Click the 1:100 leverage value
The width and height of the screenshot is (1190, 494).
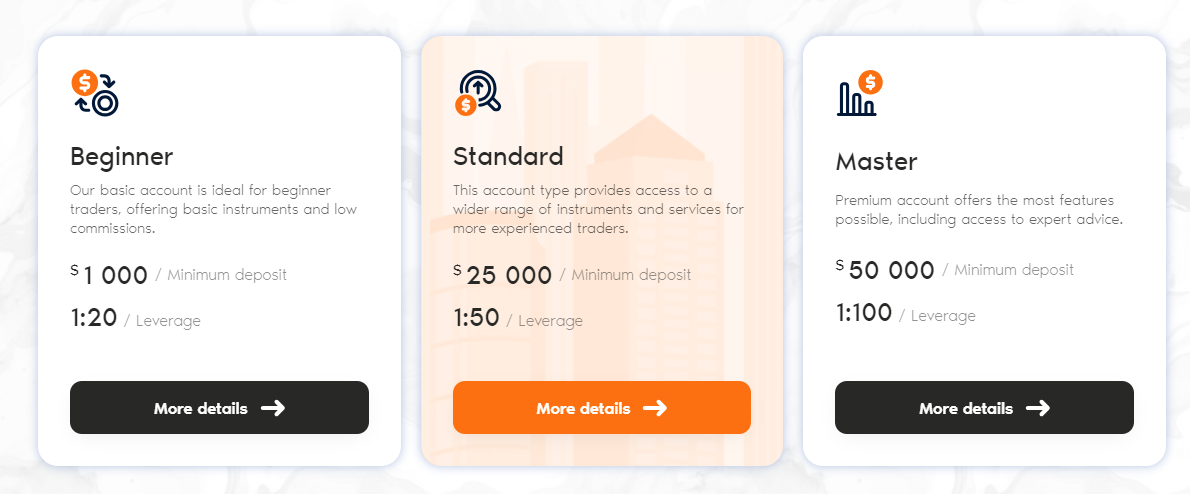tap(864, 314)
